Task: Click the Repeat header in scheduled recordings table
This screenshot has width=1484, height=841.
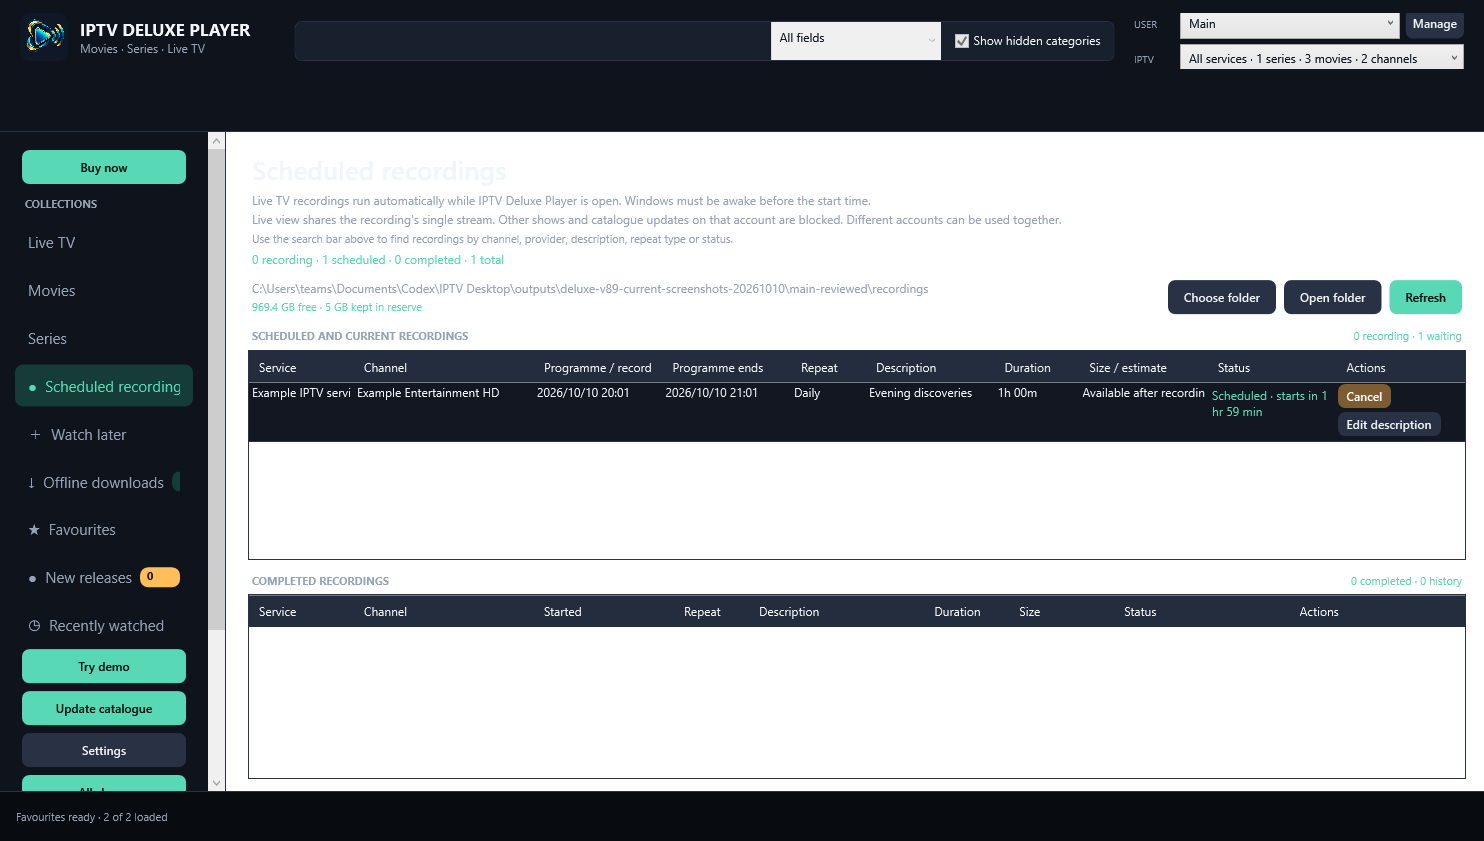Action: click(819, 368)
